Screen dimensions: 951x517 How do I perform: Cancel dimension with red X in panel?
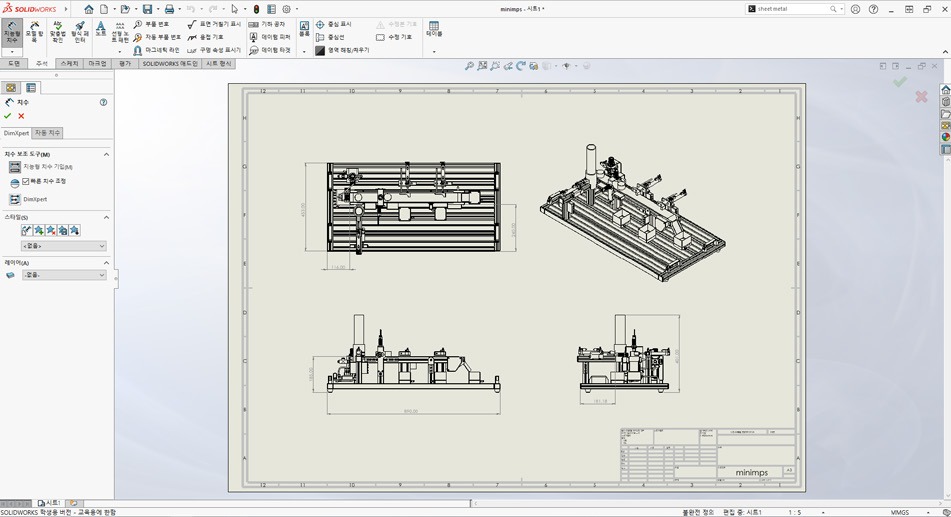(x=21, y=116)
